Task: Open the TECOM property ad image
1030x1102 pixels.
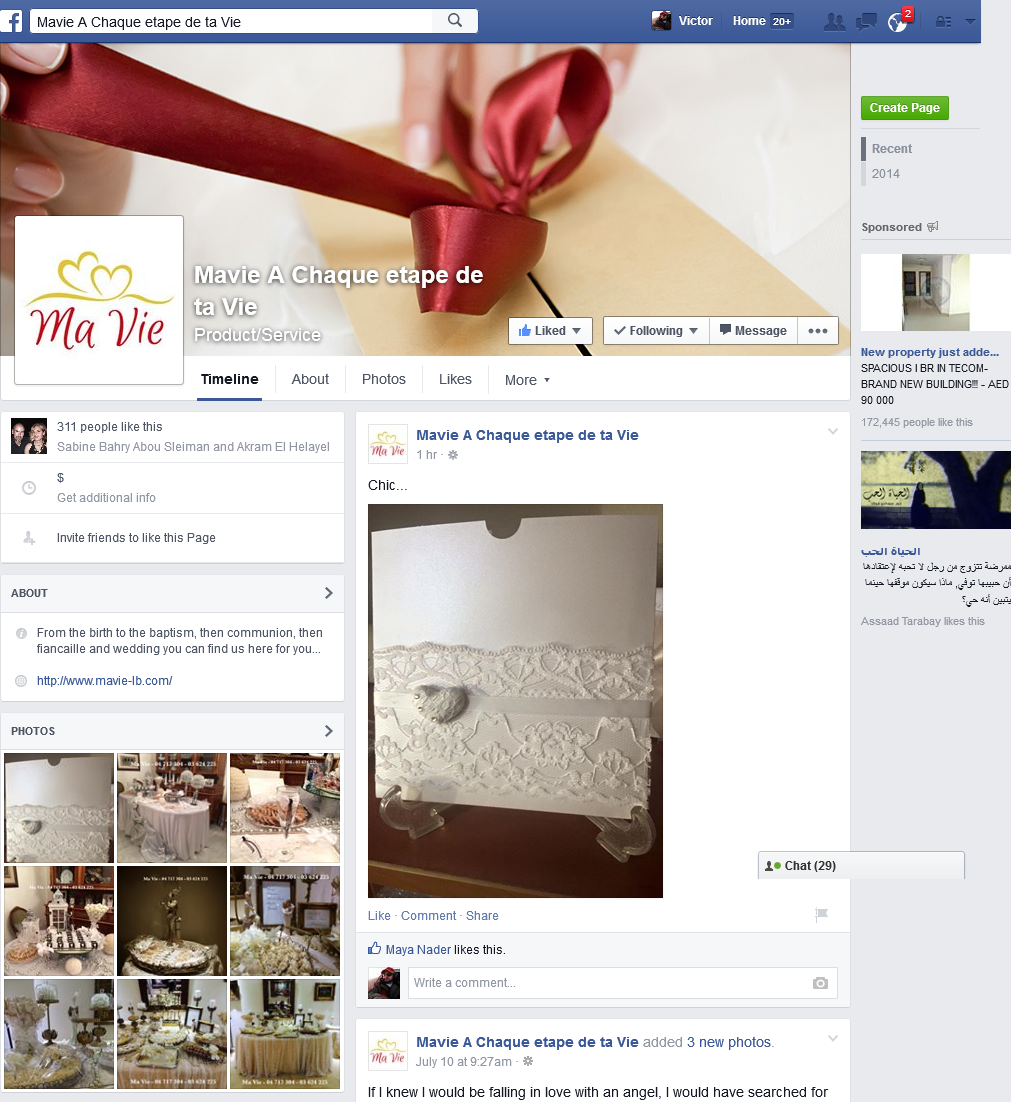Action: pyautogui.click(x=936, y=292)
